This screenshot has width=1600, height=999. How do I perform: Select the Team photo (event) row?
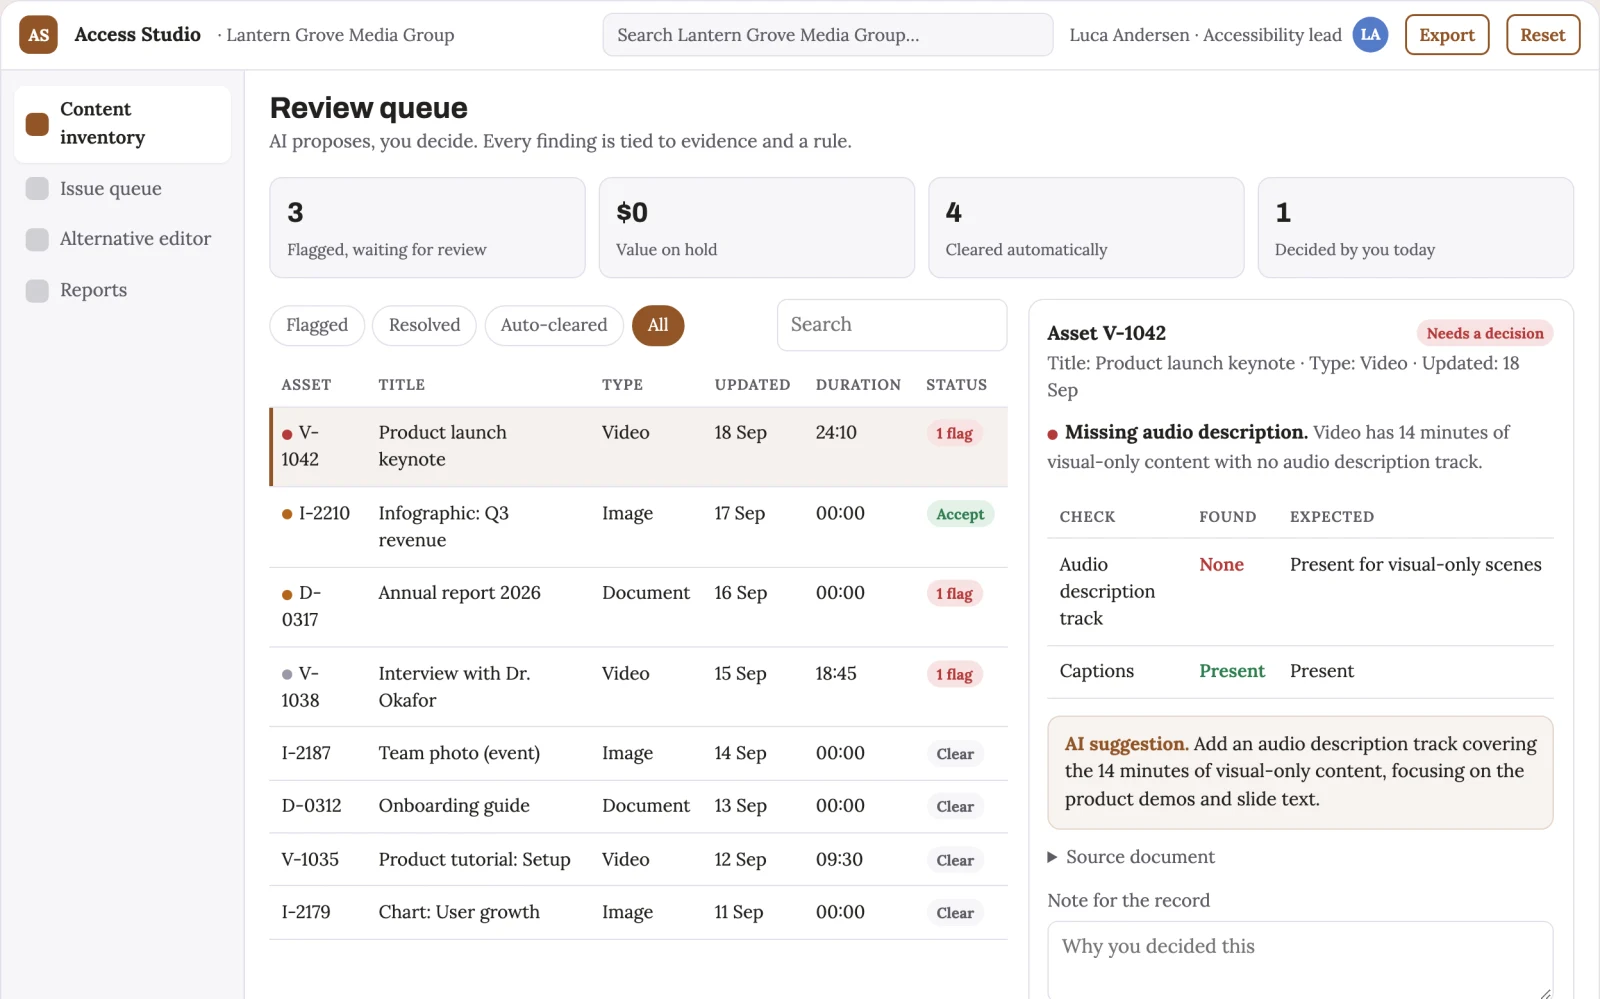coord(638,754)
